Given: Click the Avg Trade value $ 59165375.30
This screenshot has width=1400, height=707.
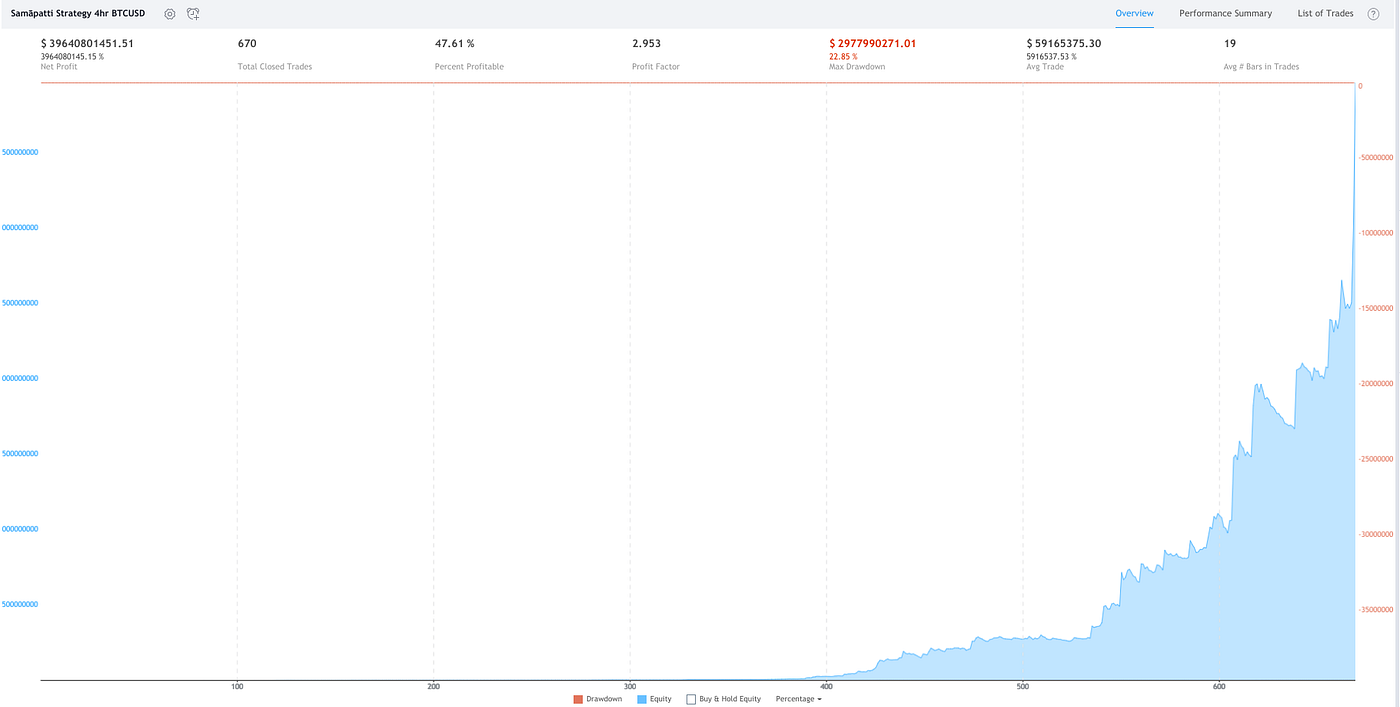Looking at the screenshot, I should 1064,43.
